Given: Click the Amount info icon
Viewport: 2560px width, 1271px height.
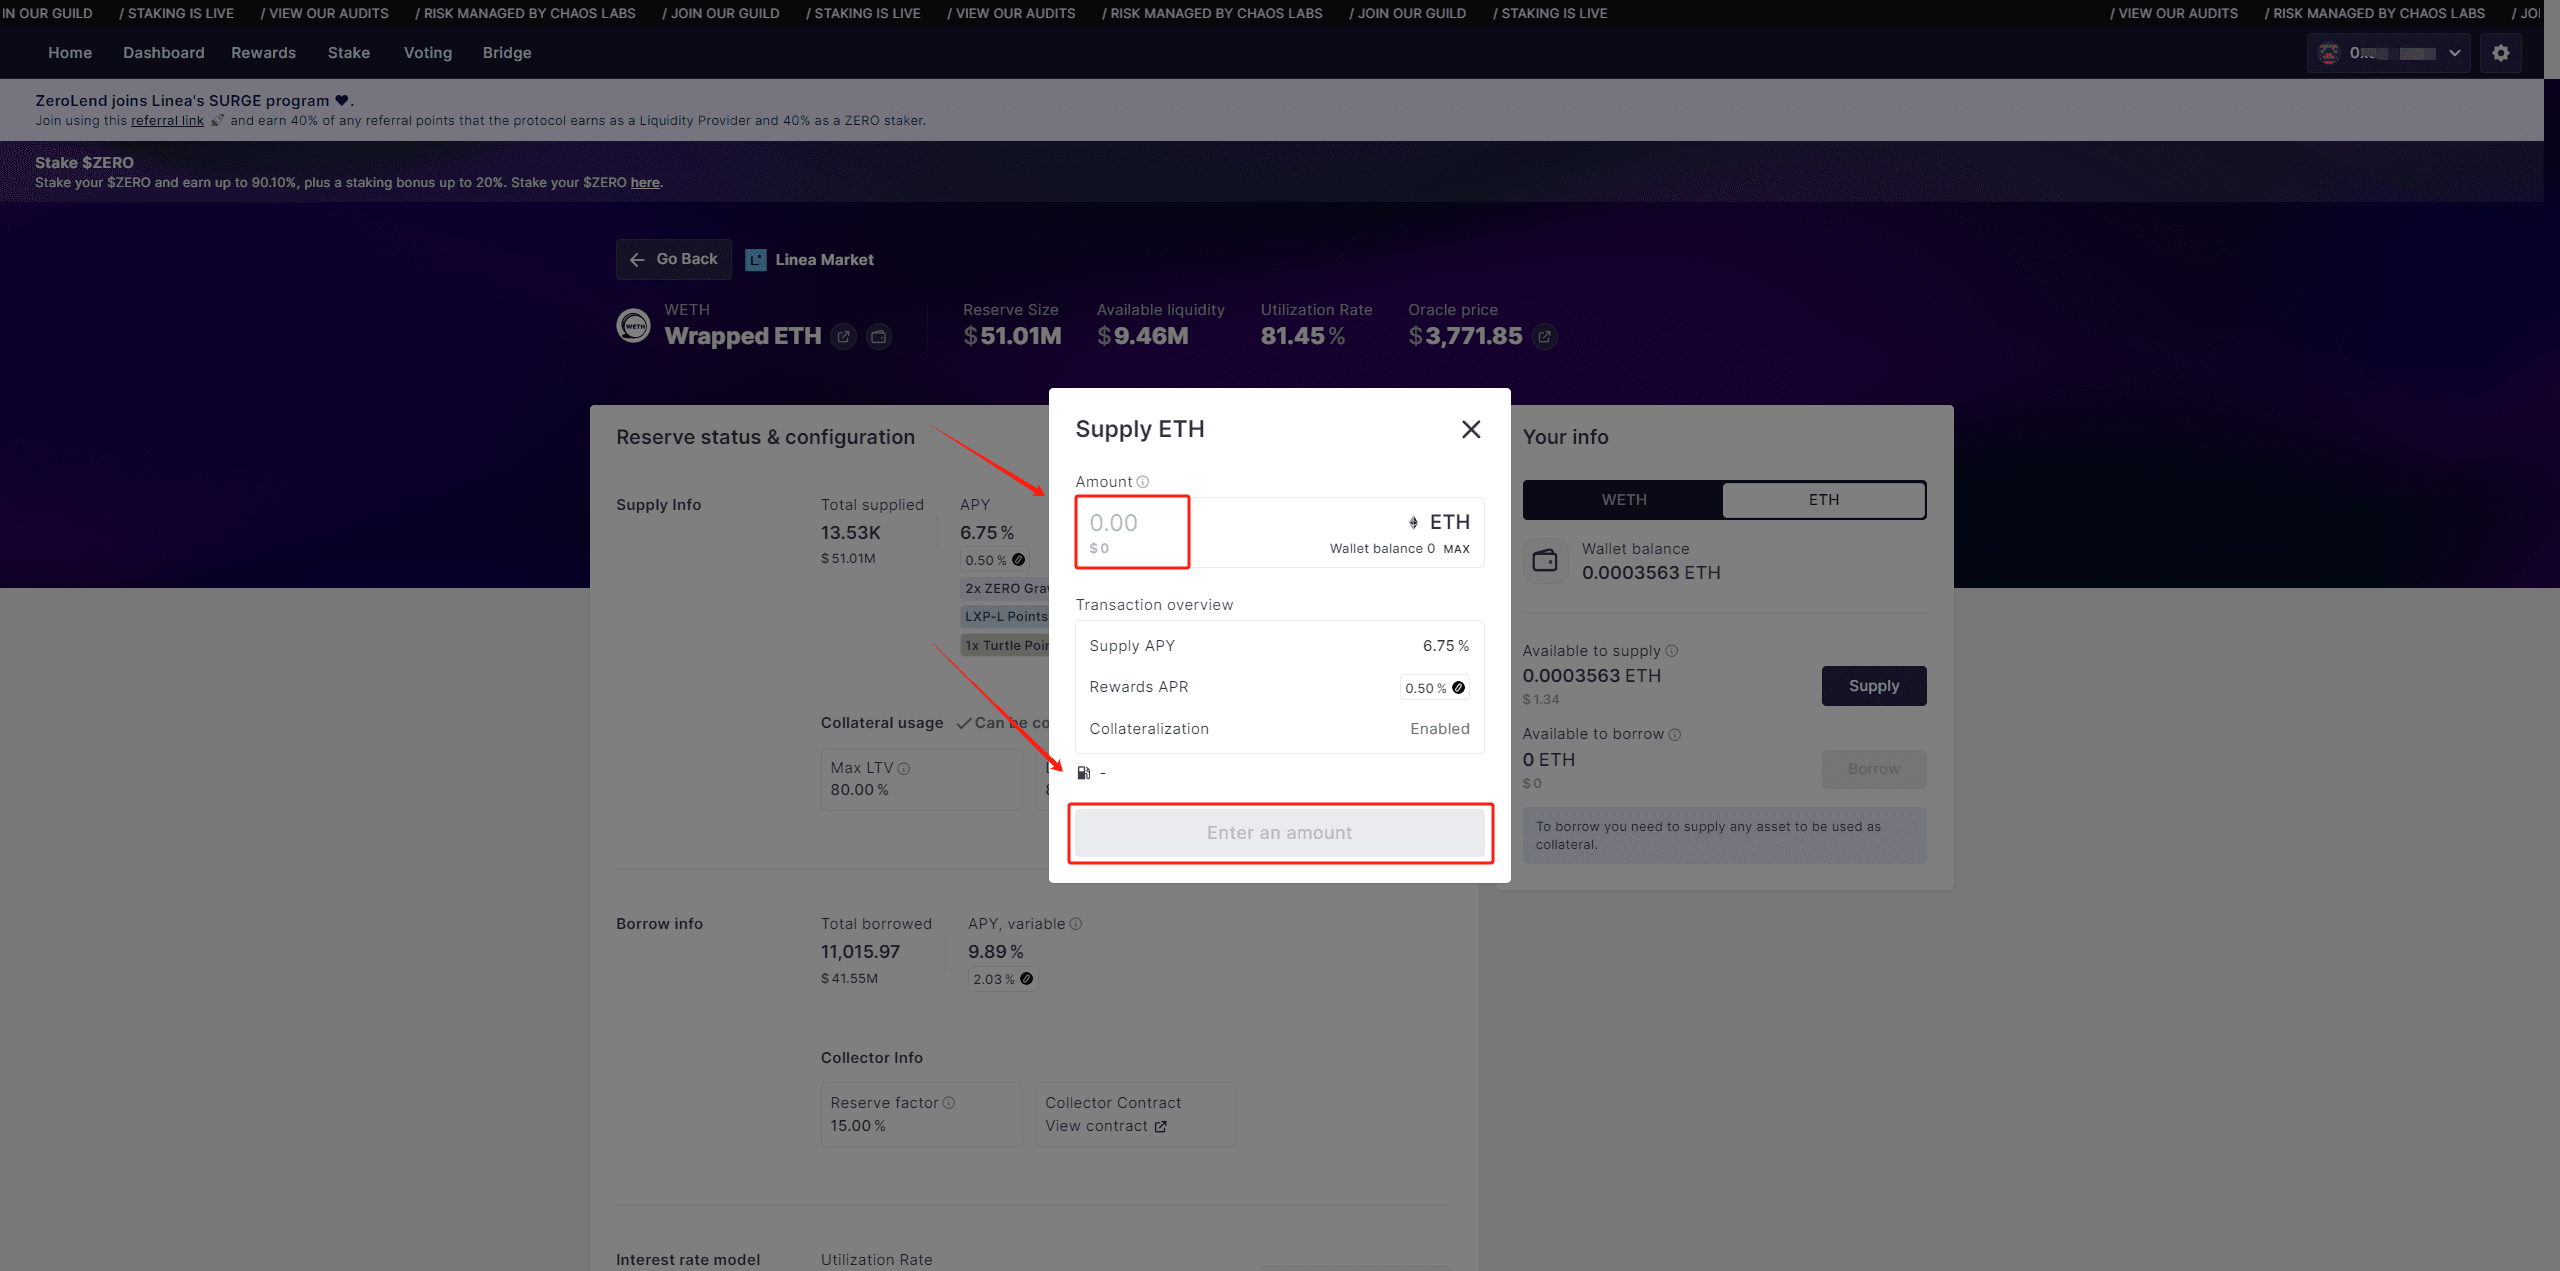Looking at the screenshot, I should (x=1143, y=482).
